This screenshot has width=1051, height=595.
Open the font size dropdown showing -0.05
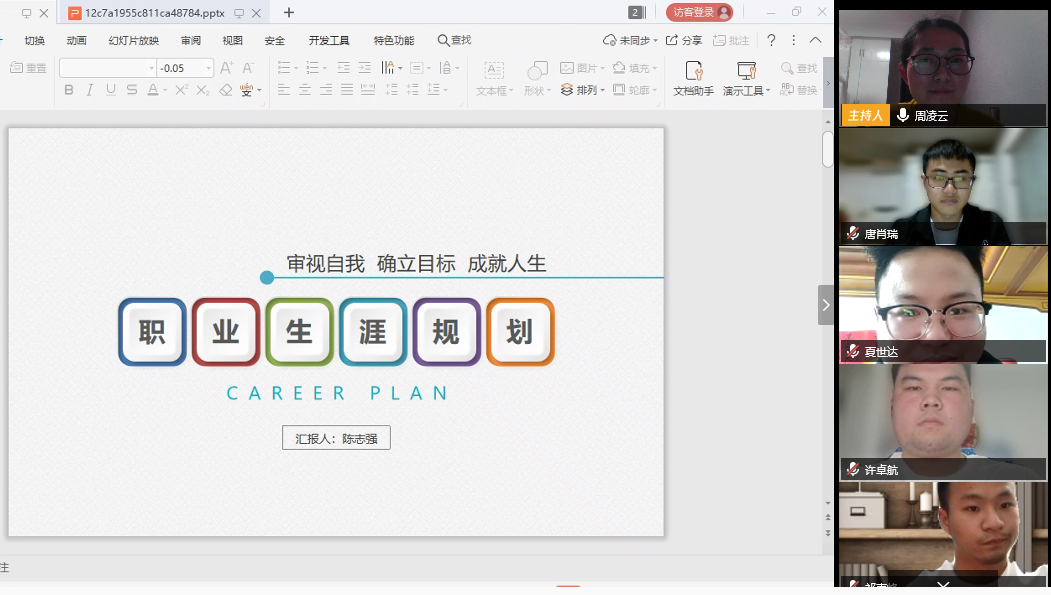point(209,68)
